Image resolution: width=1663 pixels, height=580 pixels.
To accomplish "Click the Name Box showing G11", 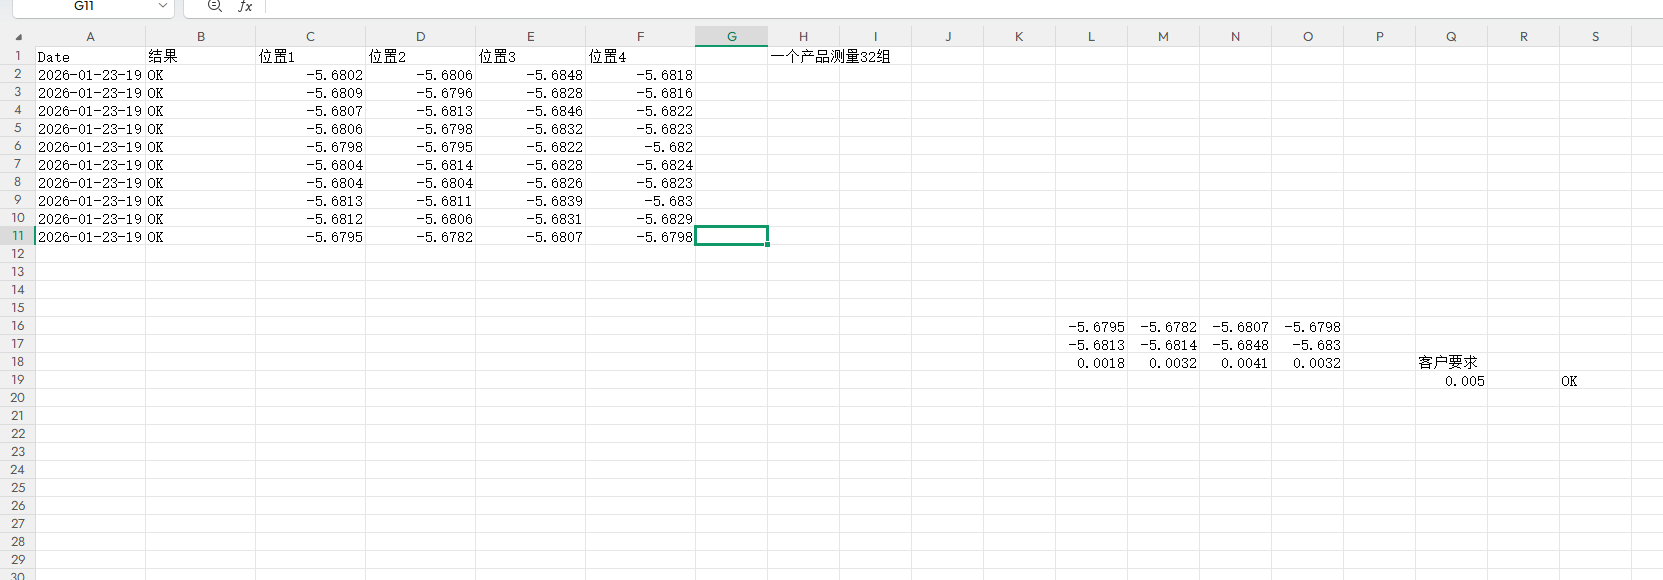I will point(84,6).
